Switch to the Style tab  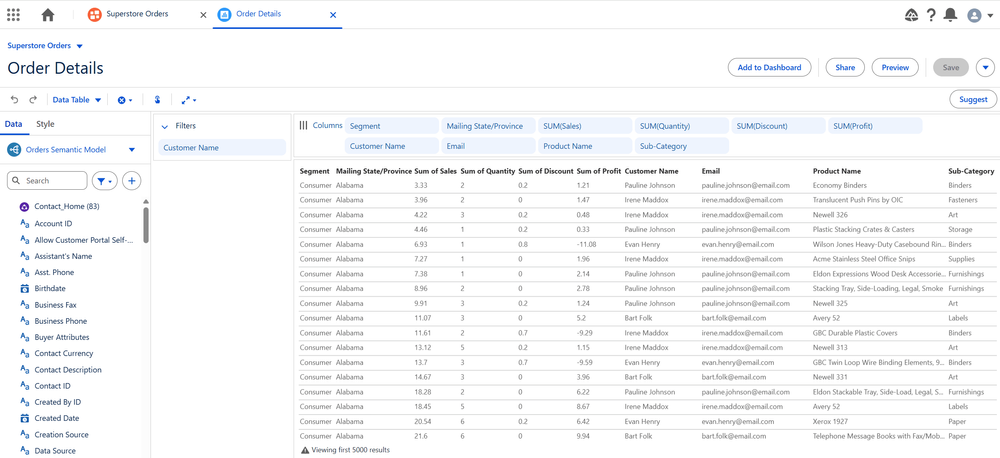tap(45, 124)
